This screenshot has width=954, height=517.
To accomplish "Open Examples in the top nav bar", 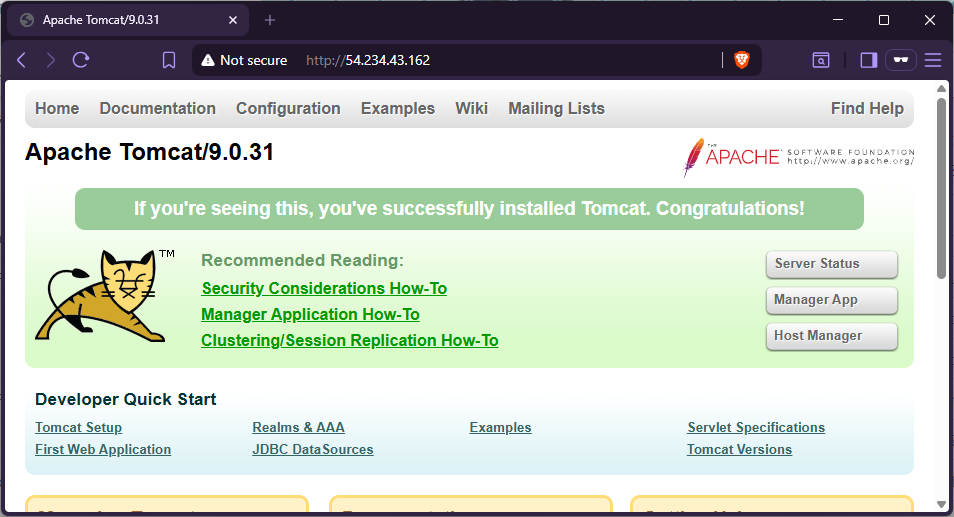I will pyautogui.click(x=398, y=108).
